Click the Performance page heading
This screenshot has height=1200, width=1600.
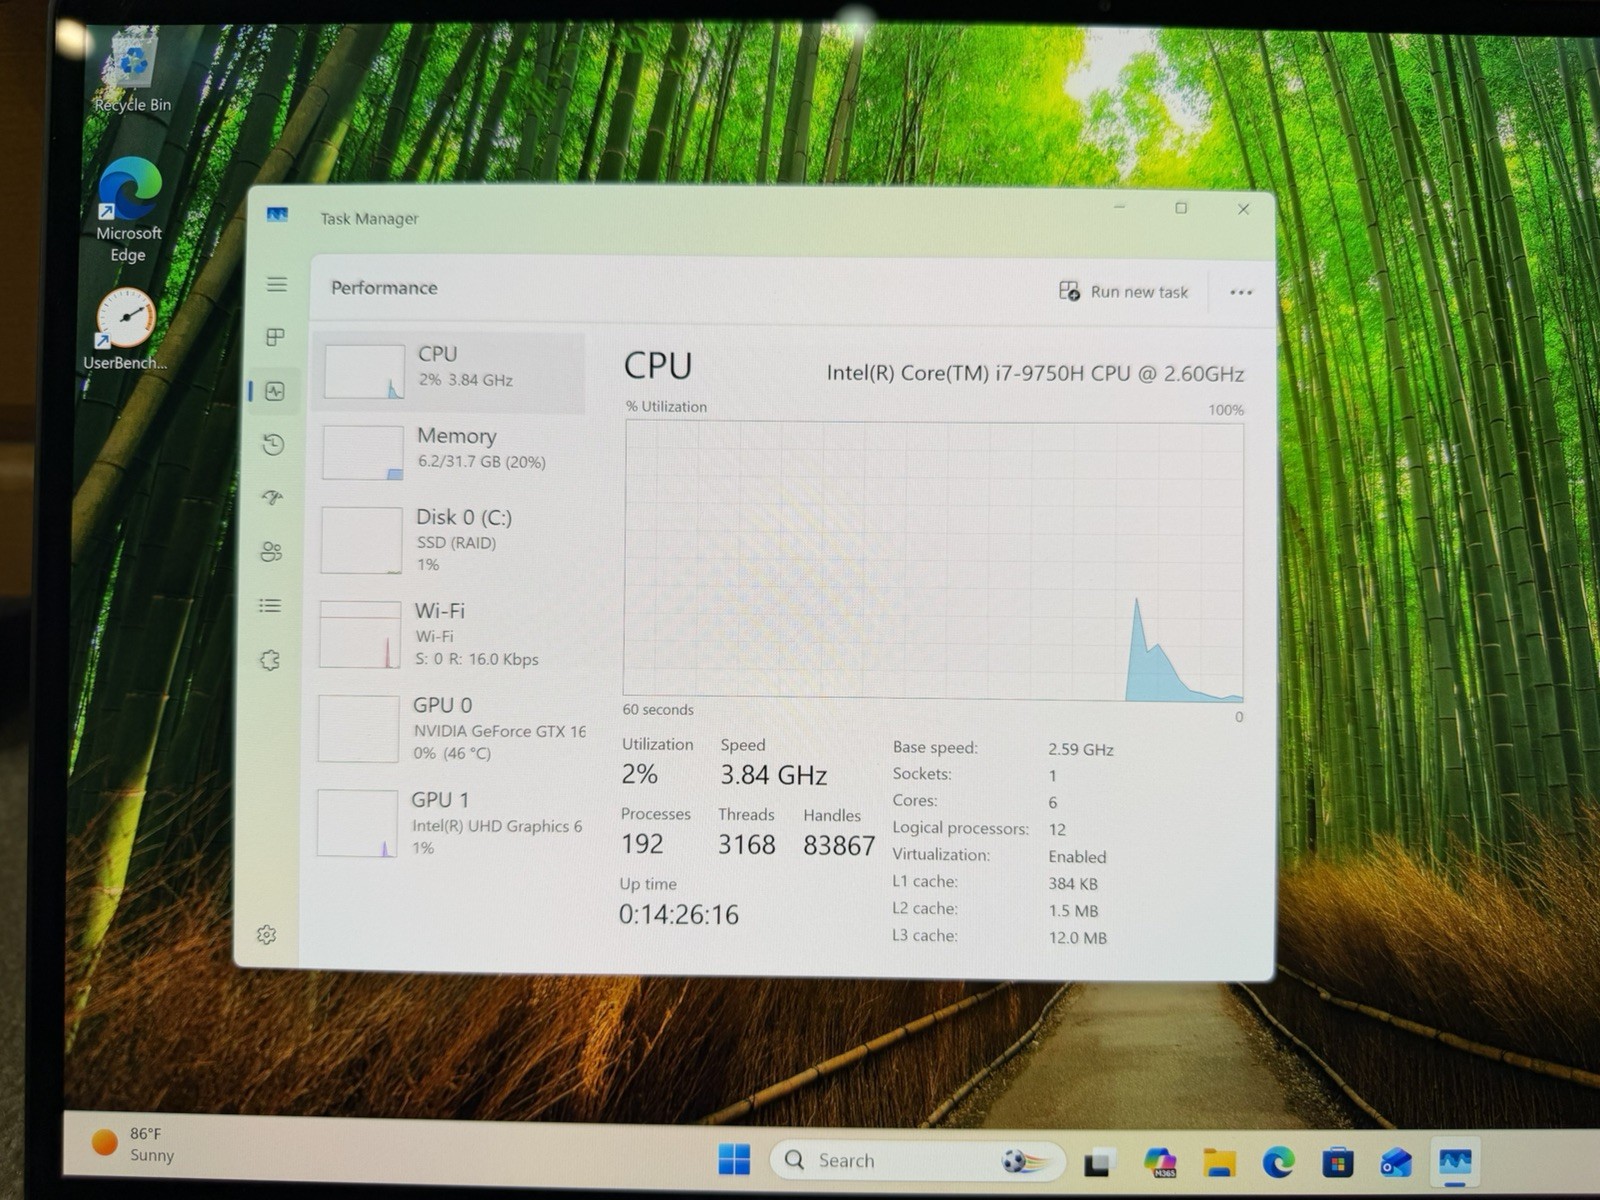pos(384,288)
